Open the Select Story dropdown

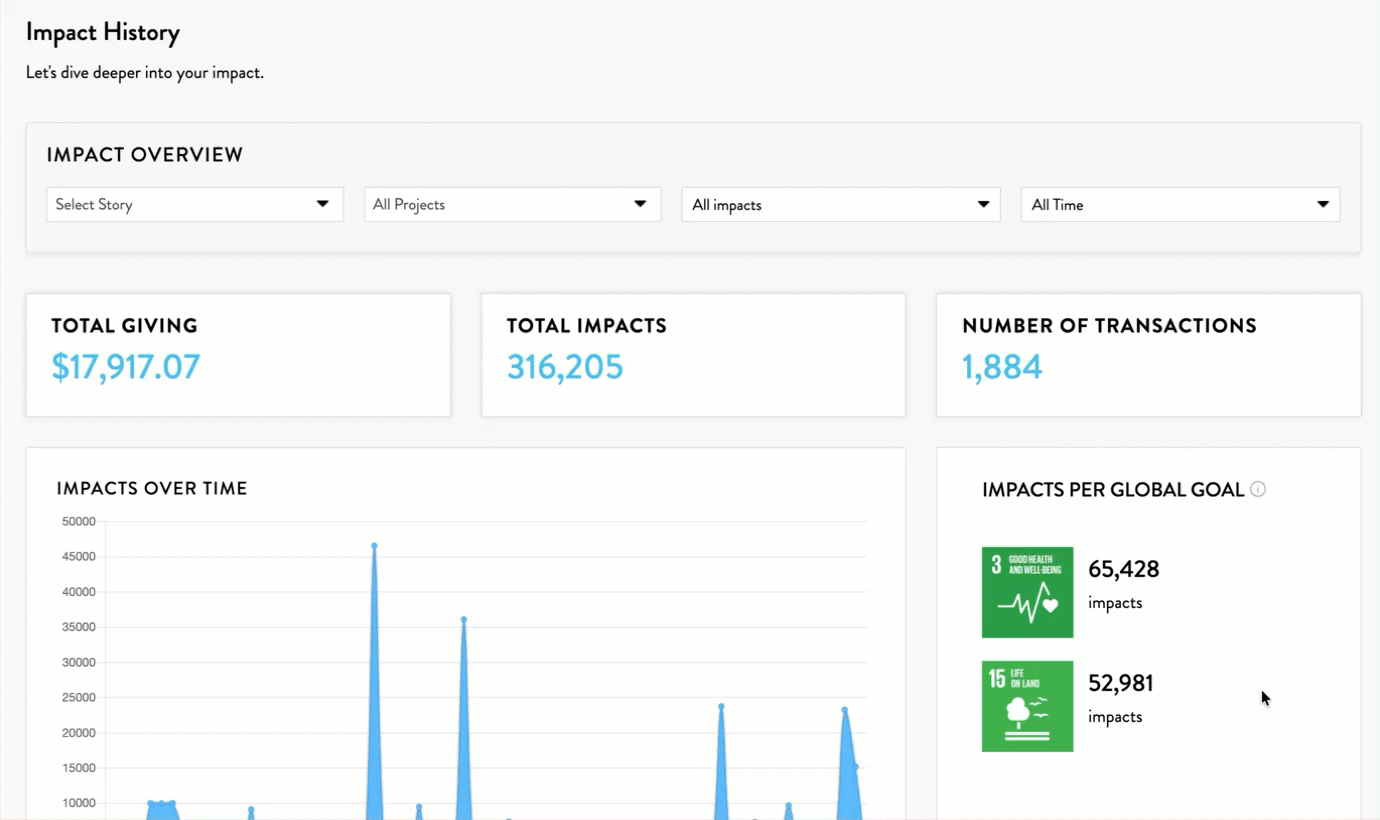pos(195,204)
